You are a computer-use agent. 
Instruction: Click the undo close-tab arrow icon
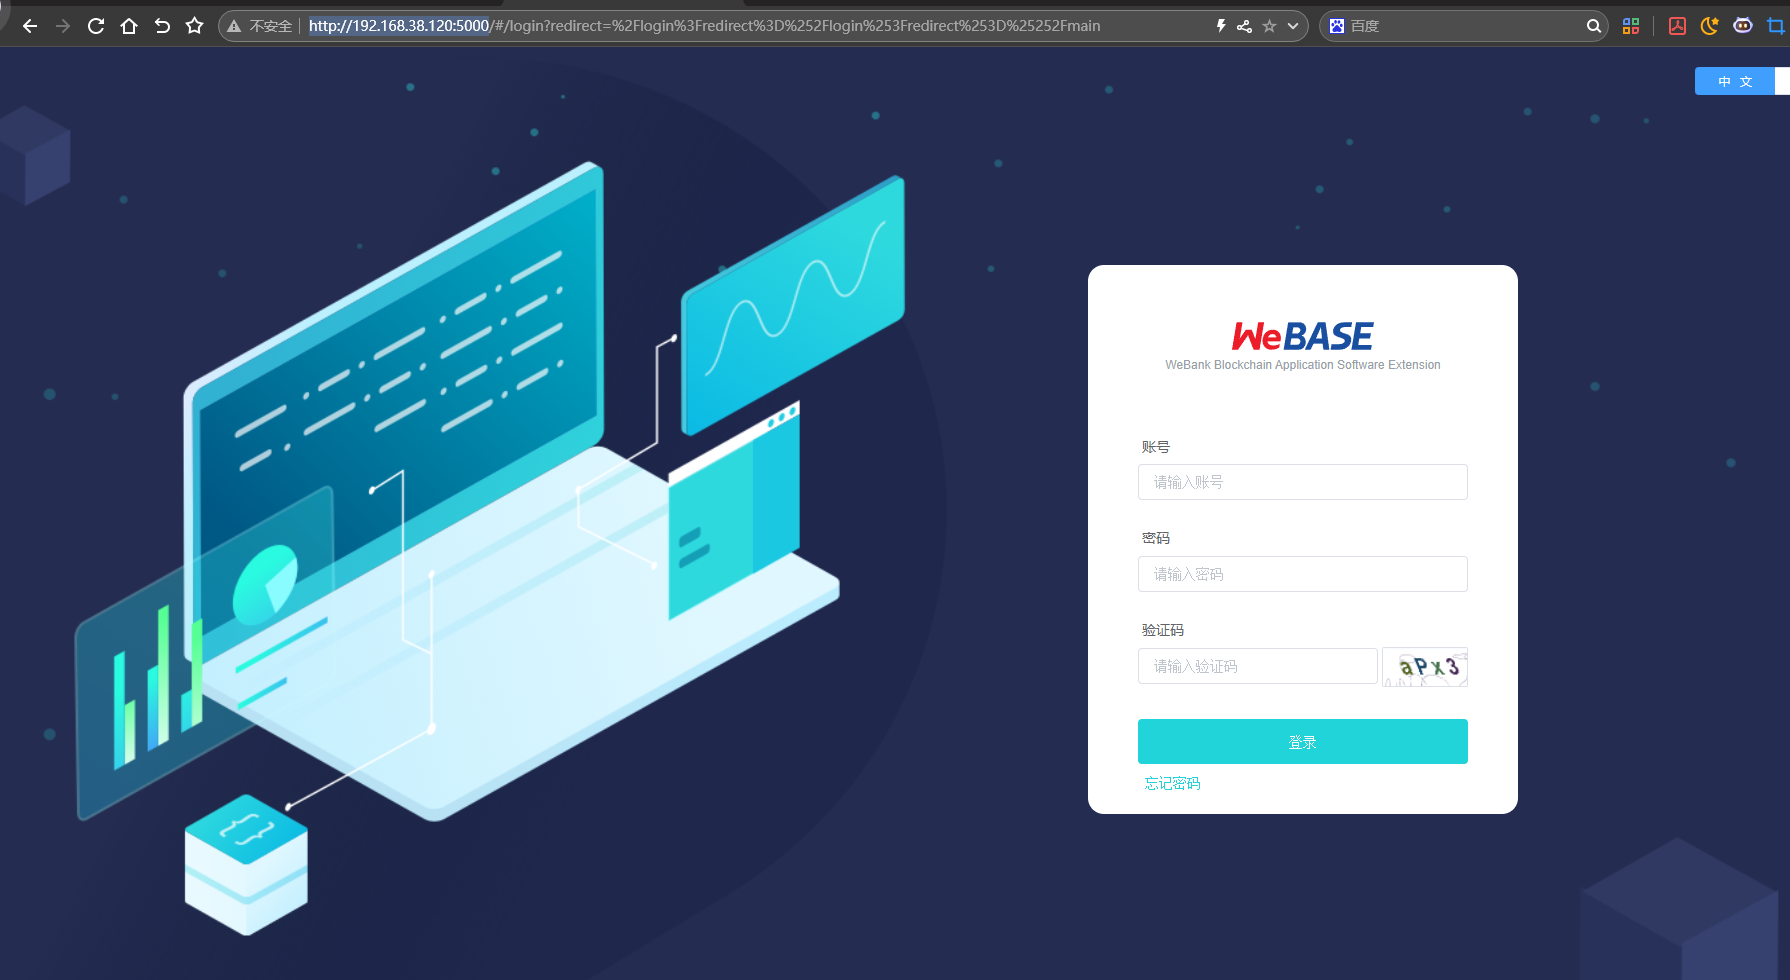[162, 26]
